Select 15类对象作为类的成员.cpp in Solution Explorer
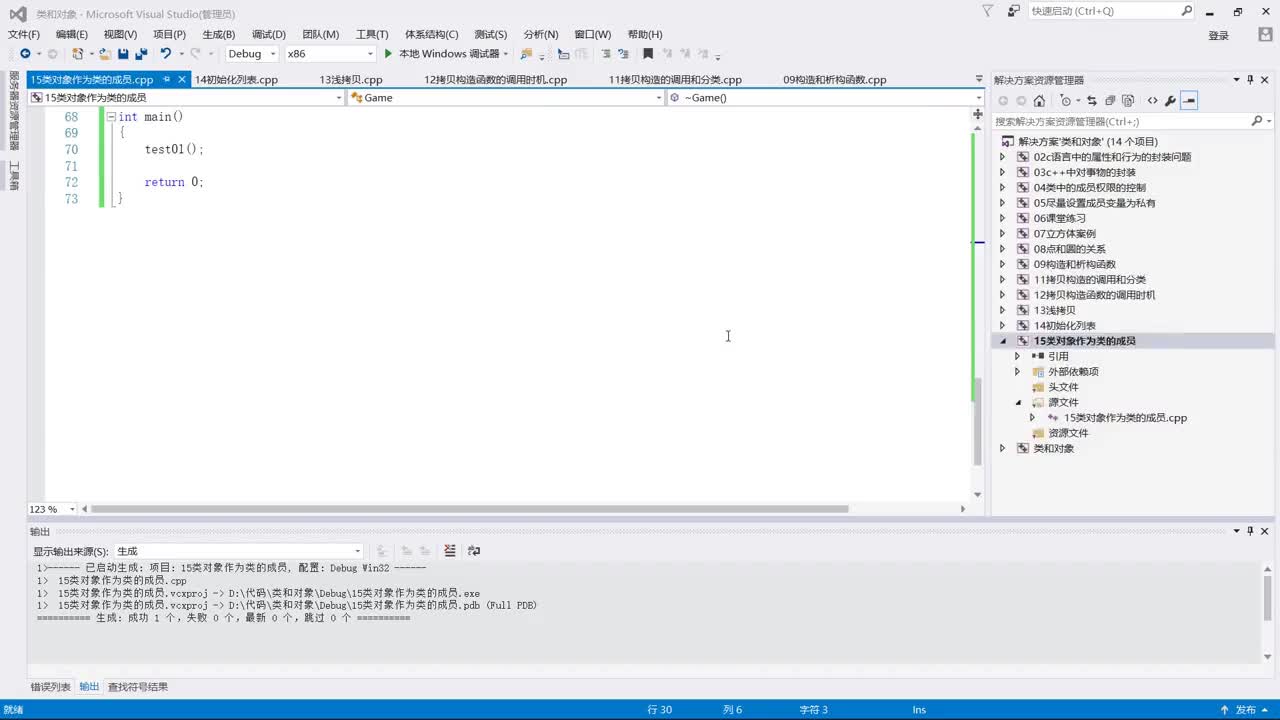The width and height of the screenshot is (1280, 720). [1125, 418]
